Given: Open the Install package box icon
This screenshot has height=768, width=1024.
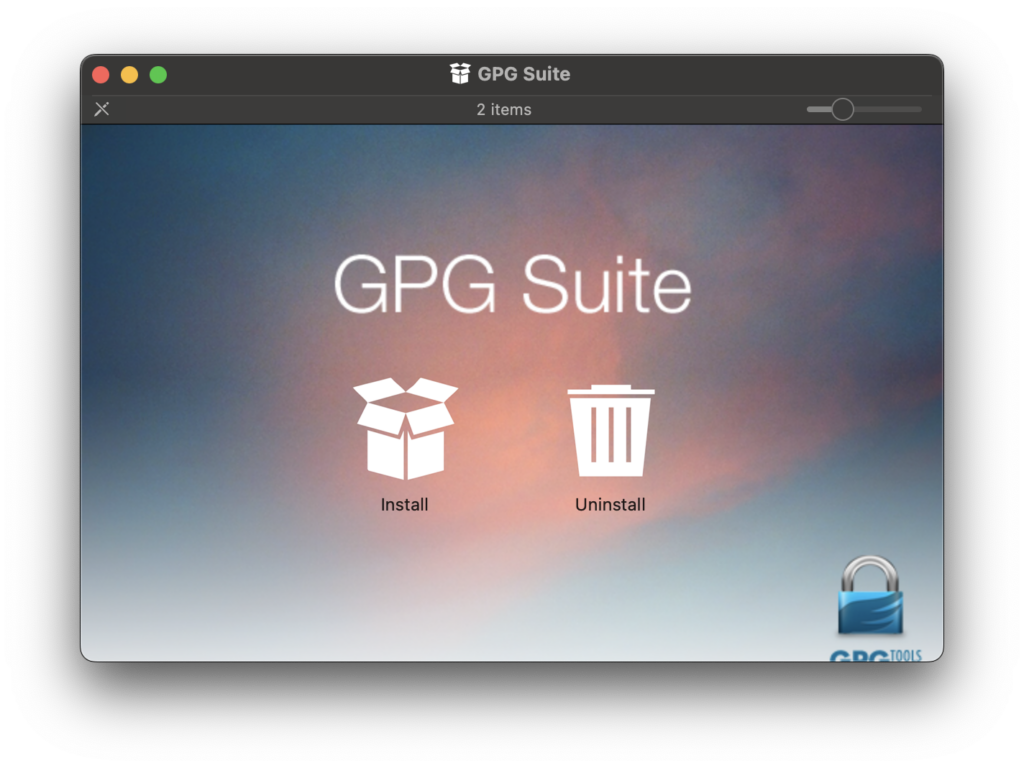Looking at the screenshot, I should click(x=405, y=429).
